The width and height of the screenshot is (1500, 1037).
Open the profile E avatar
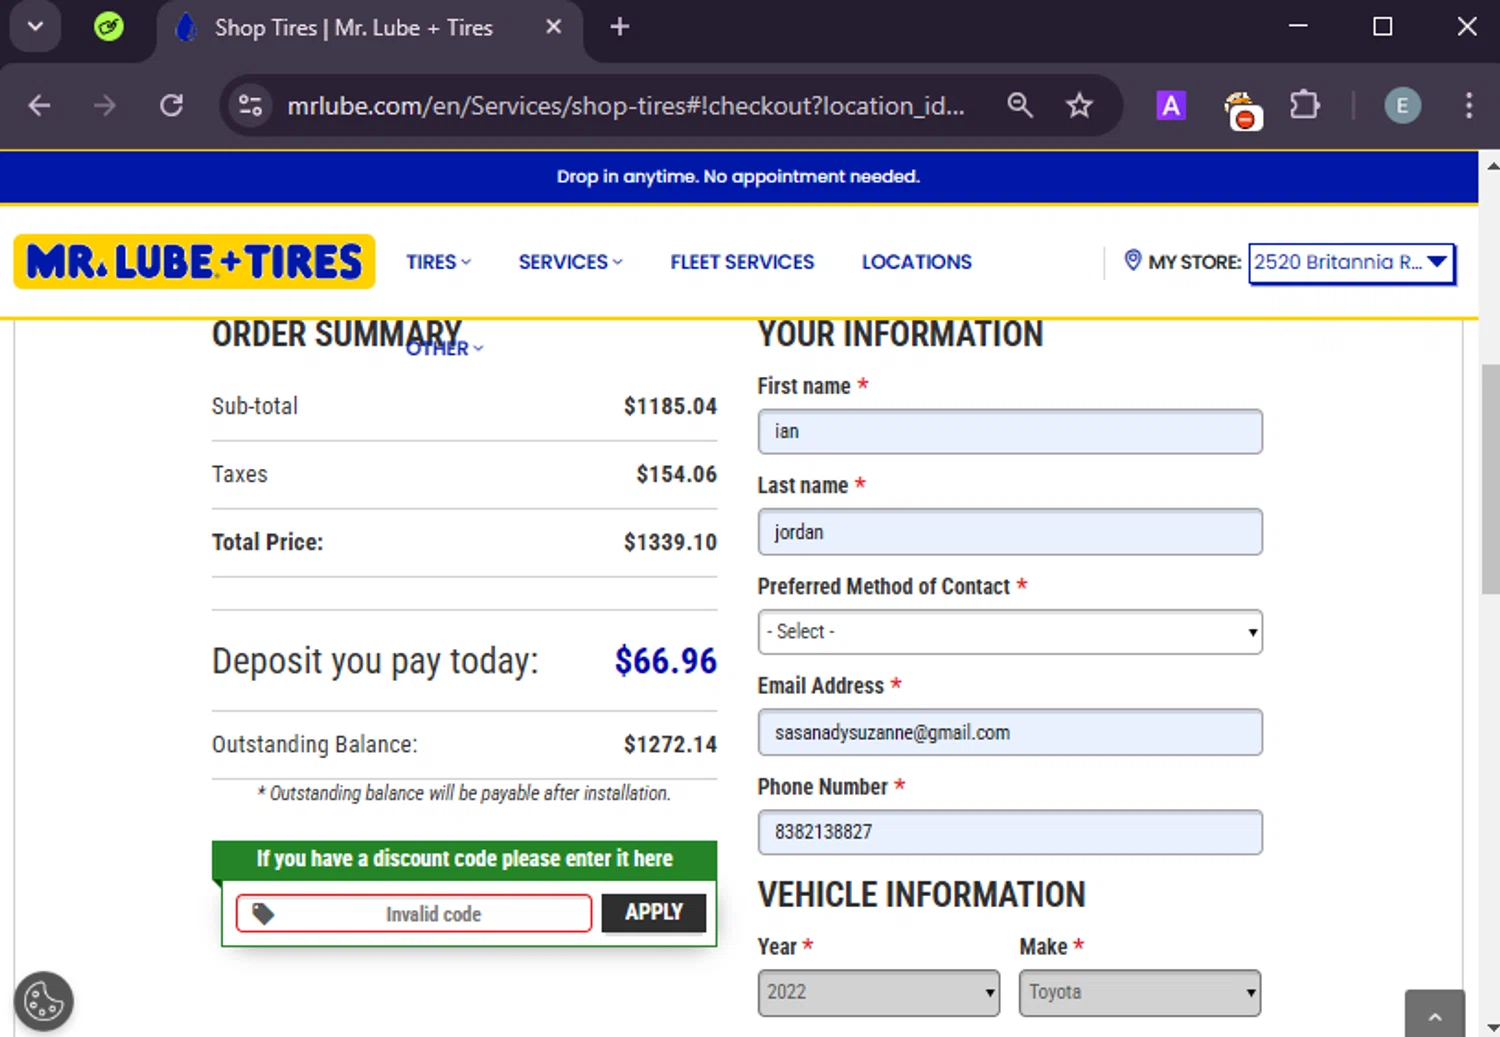click(1402, 105)
